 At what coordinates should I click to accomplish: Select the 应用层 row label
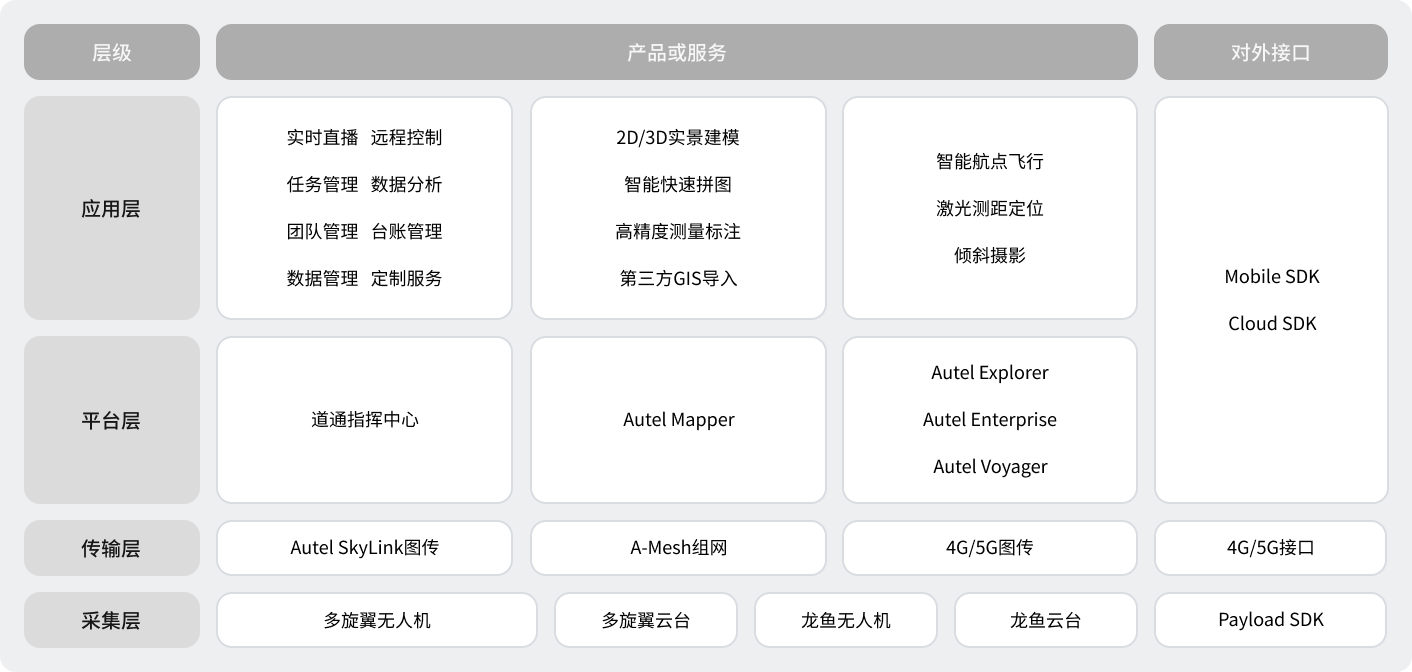(x=112, y=208)
